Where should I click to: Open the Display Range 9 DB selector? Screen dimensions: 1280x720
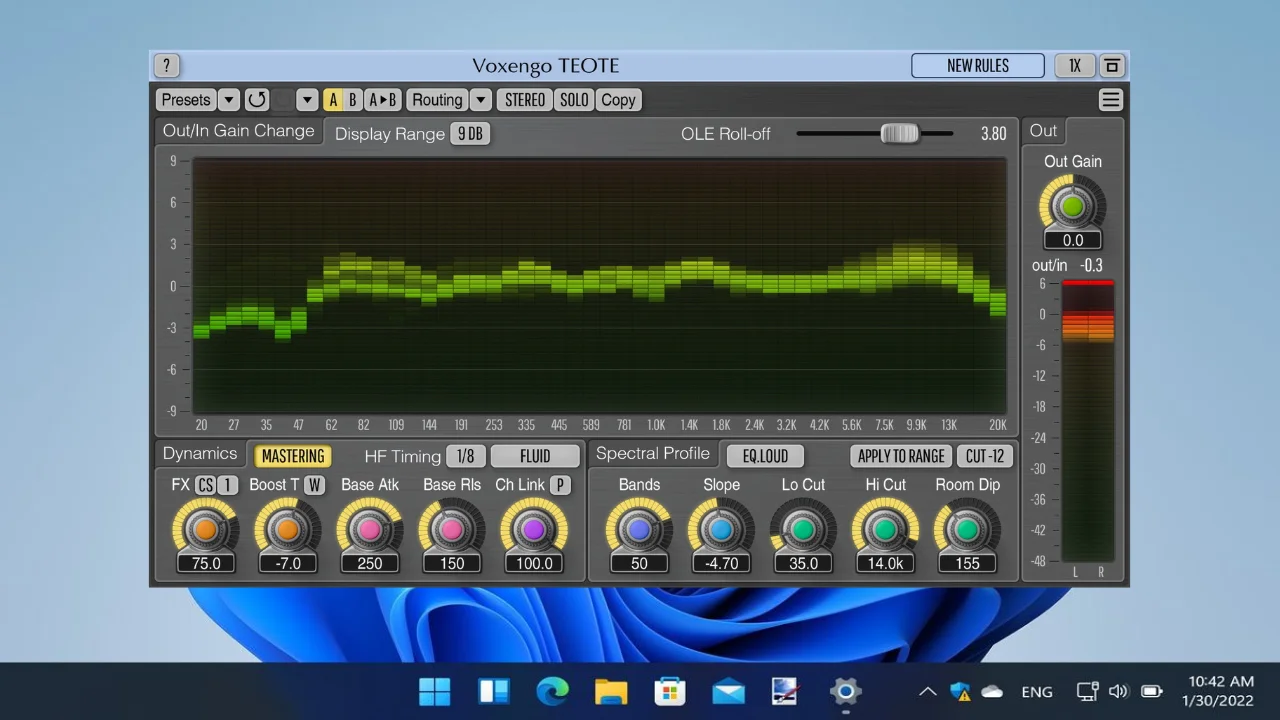point(470,134)
